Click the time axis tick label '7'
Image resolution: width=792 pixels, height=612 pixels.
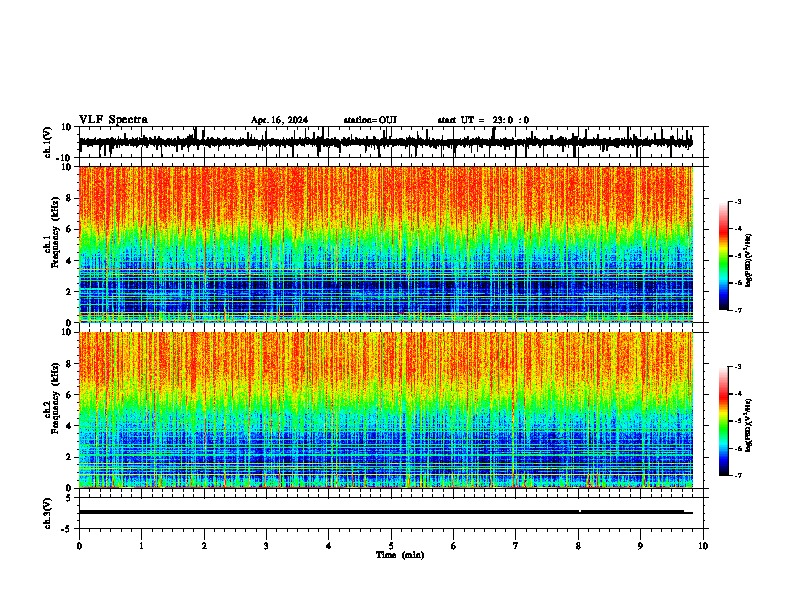(516, 546)
